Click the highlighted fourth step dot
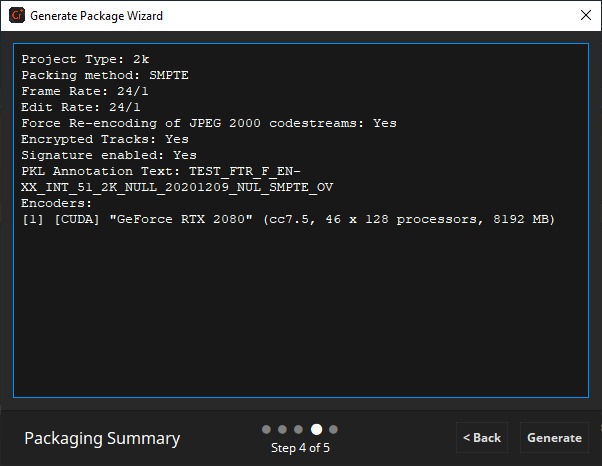Screen dimensions: 602x466 point(316,429)
